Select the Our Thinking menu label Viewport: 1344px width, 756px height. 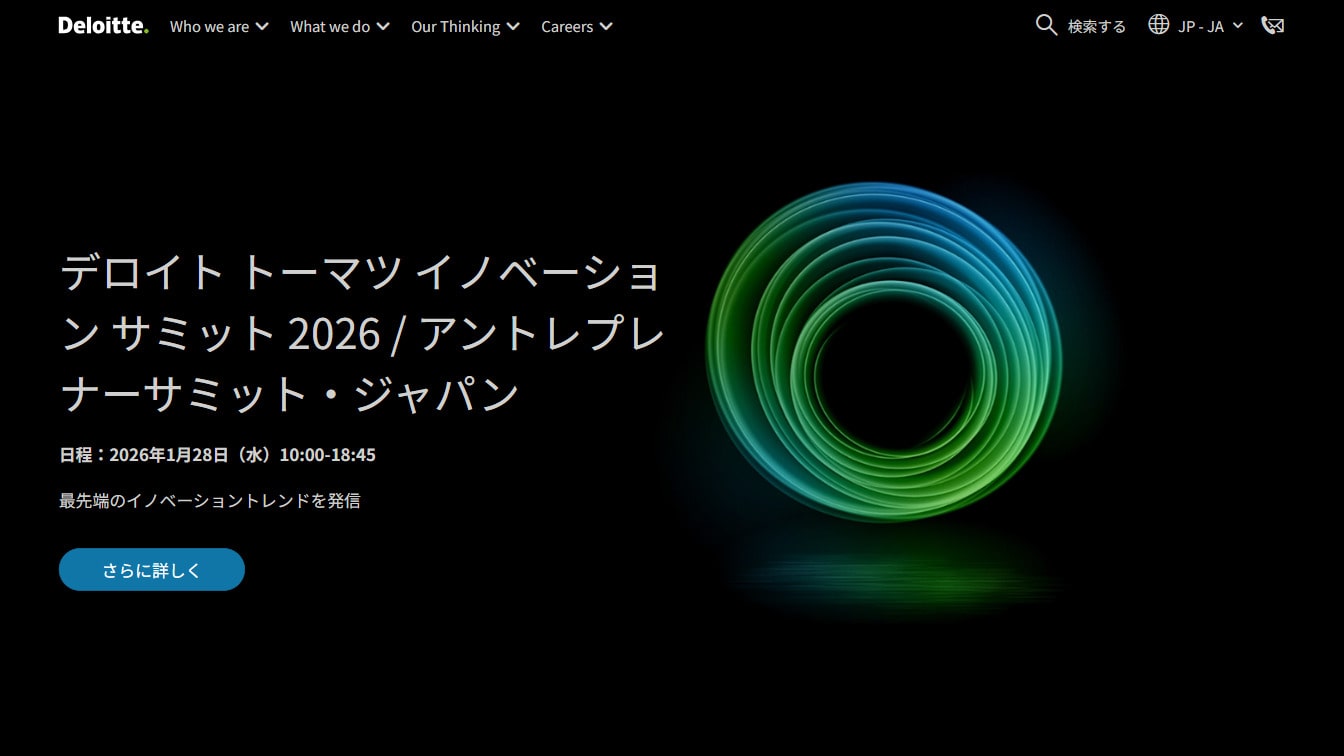click(455, 27)
